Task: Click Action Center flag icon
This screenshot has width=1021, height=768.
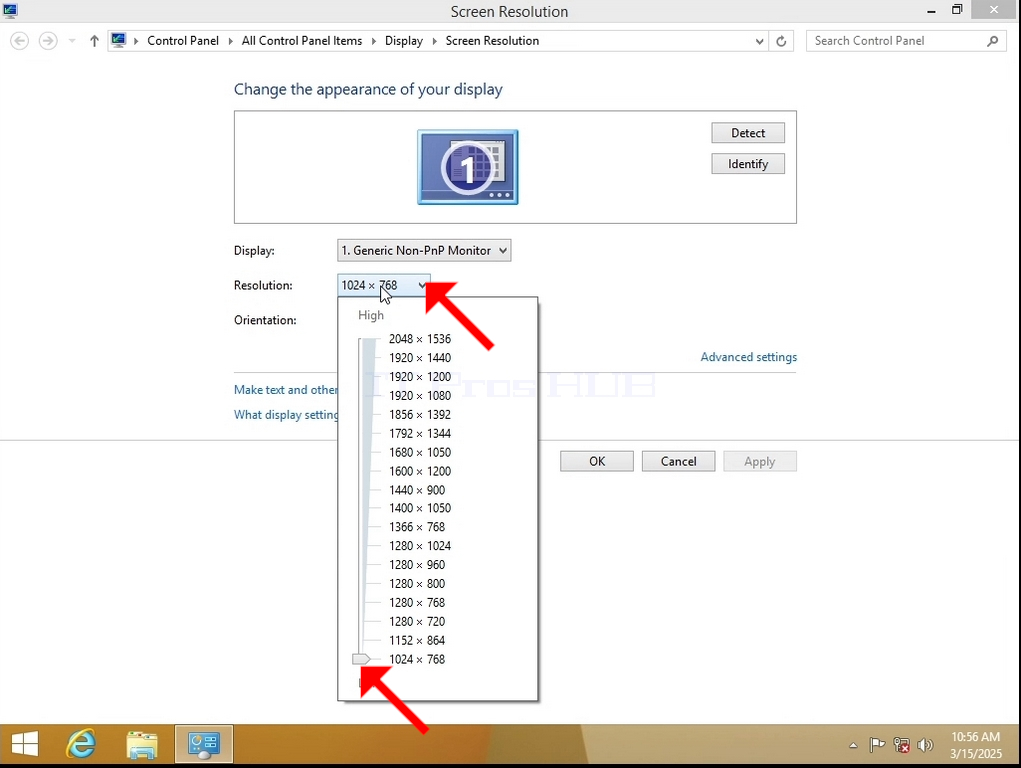Action: 877,745
